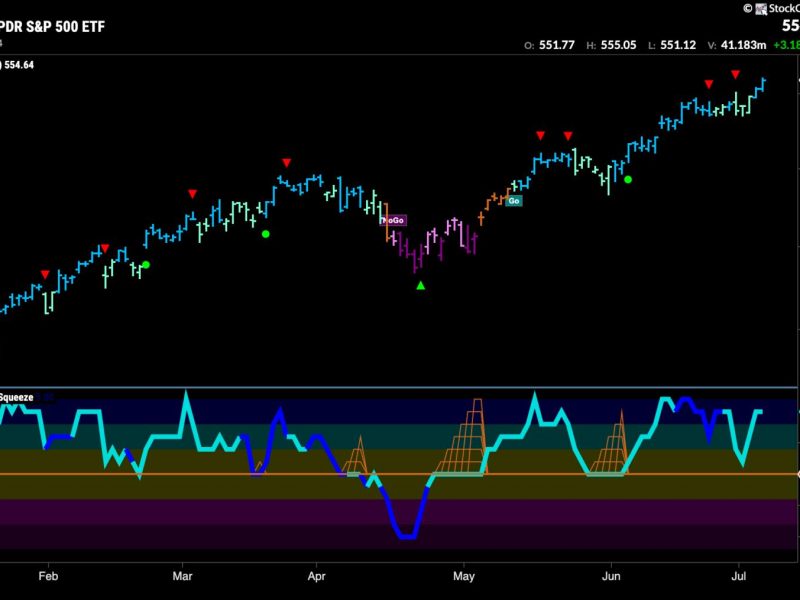The image size is (800, 600).
Task: Click the green dot marker in late February
Action: (146, 264)
